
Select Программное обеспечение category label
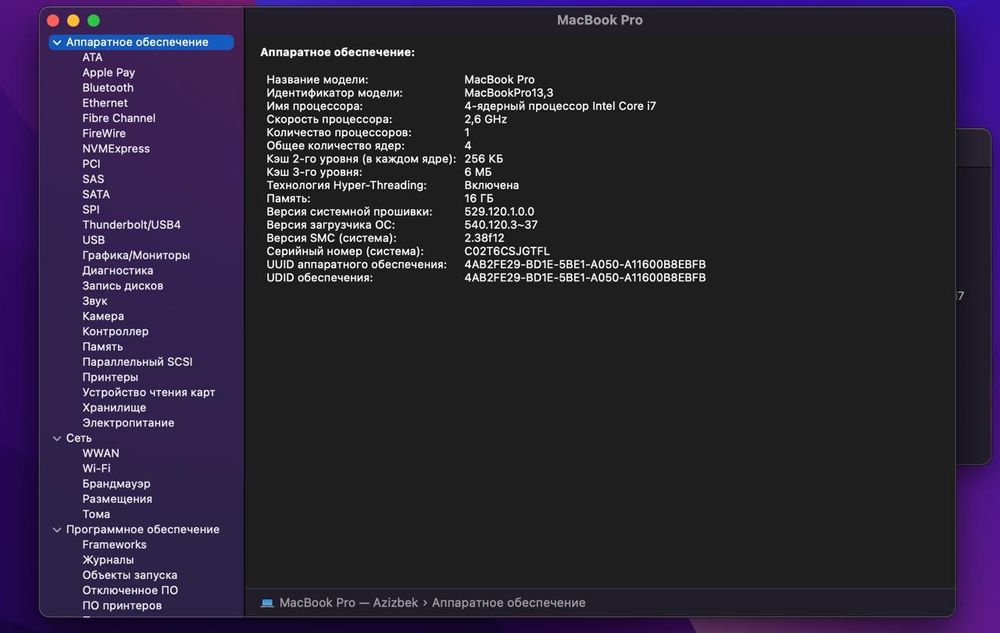pyautogui.click(x=143, y=530)
